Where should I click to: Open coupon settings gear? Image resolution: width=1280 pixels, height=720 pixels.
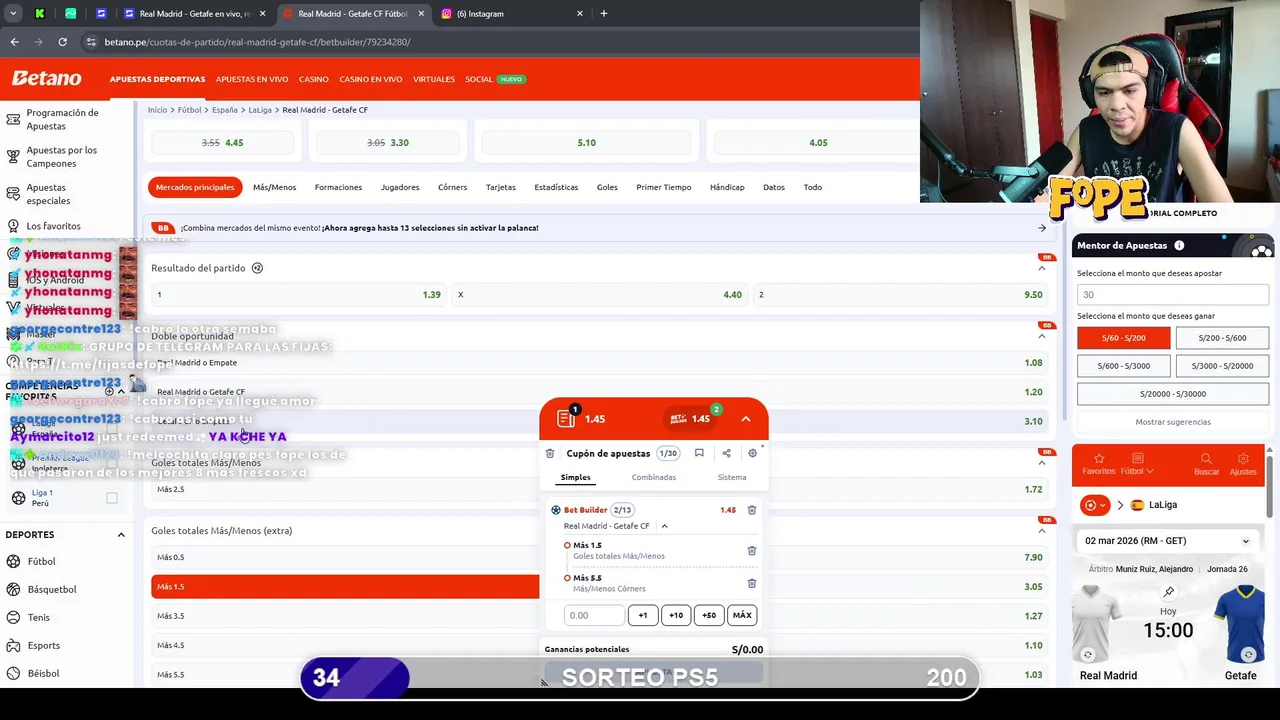753,453
